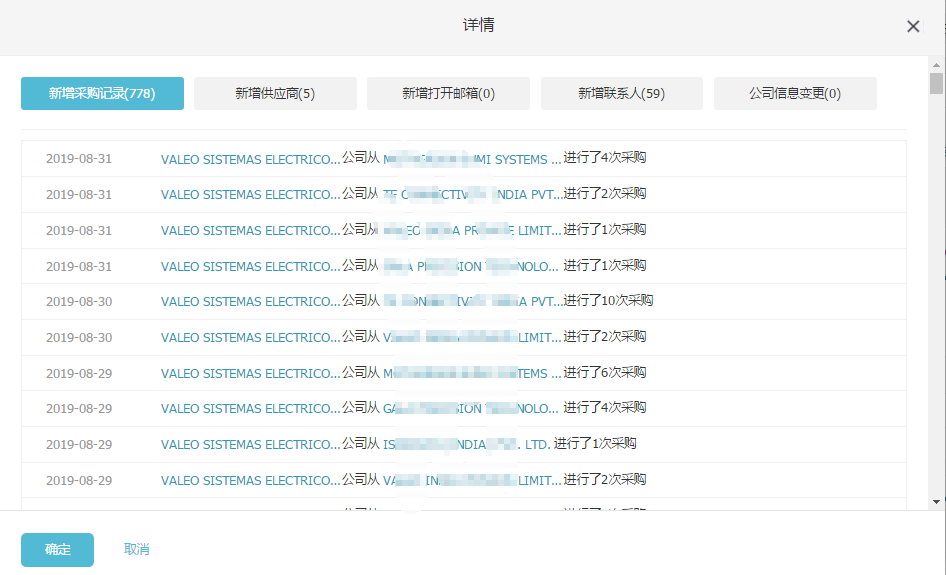Open VALEO SISTEMAS link in the 6次采购 row
This screenshot has width=946, height=575.
tap(250, 374)
